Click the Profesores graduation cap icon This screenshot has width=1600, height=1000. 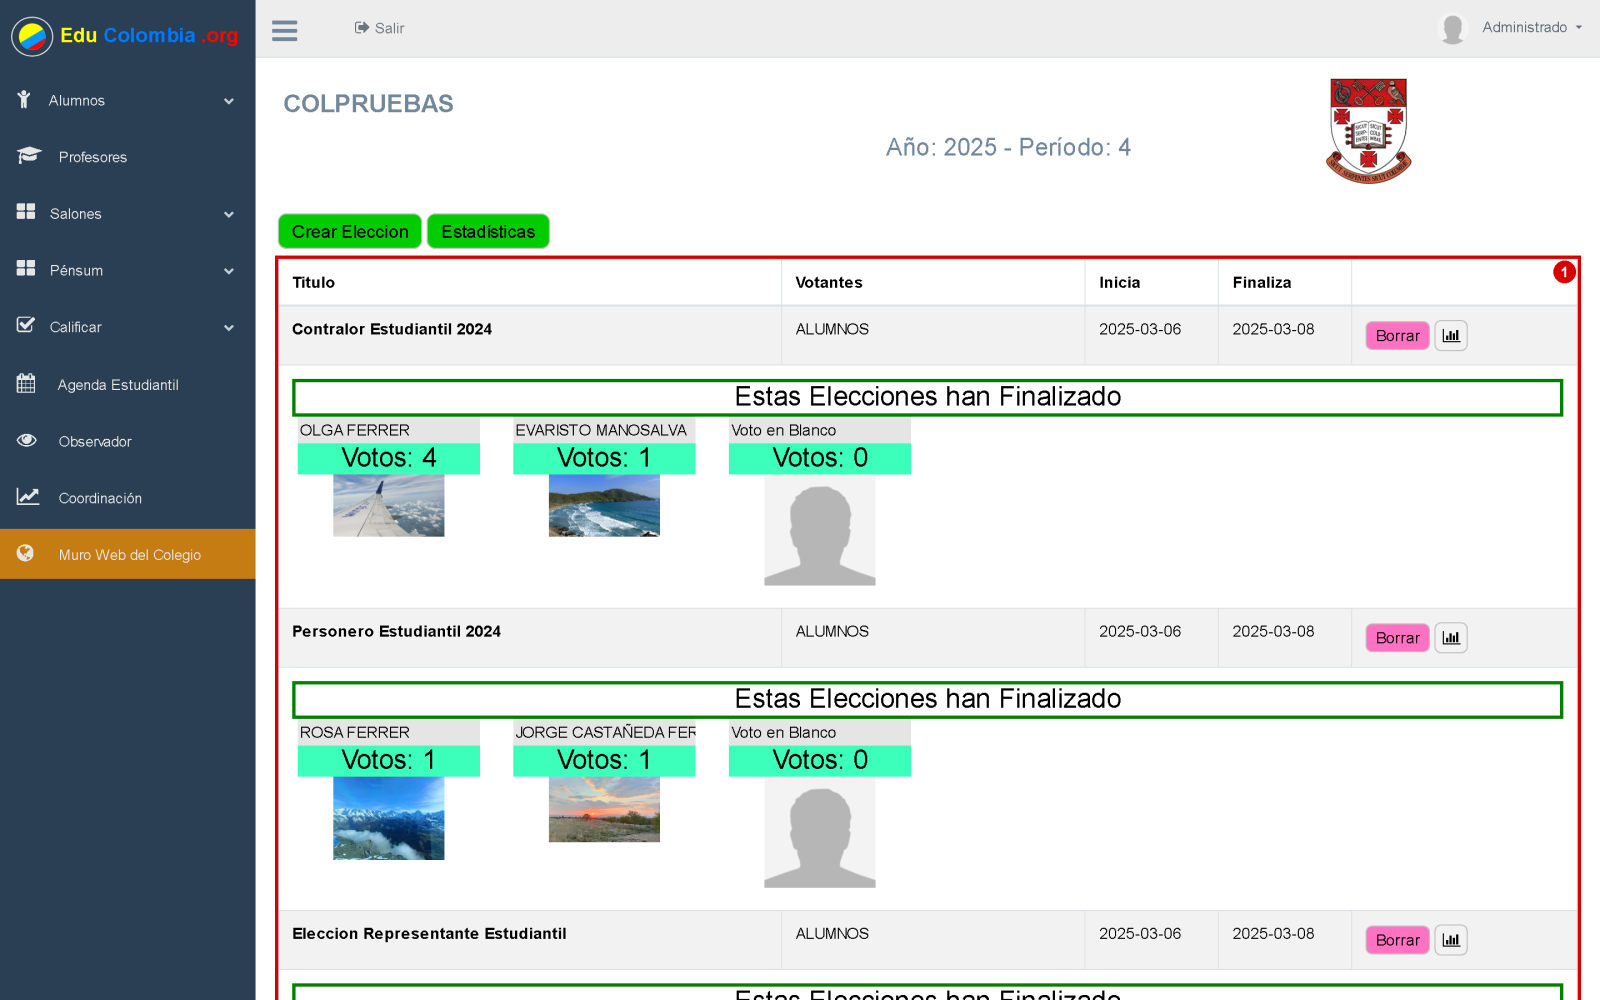pos(28,156)
